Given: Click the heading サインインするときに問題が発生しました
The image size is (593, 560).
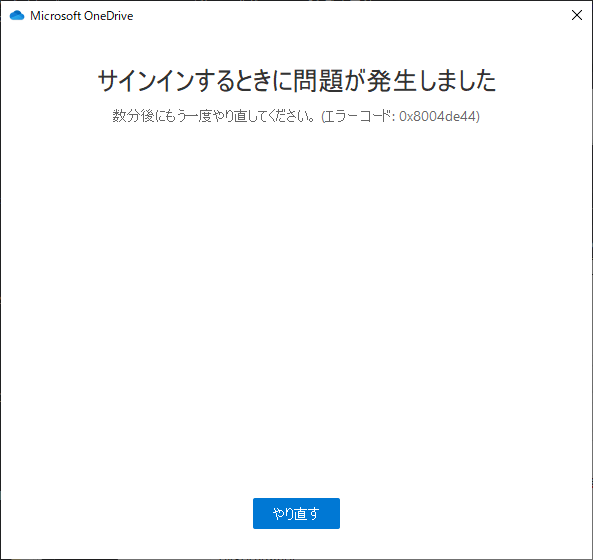Looking at the screenshot, I should tap(297, 81).
